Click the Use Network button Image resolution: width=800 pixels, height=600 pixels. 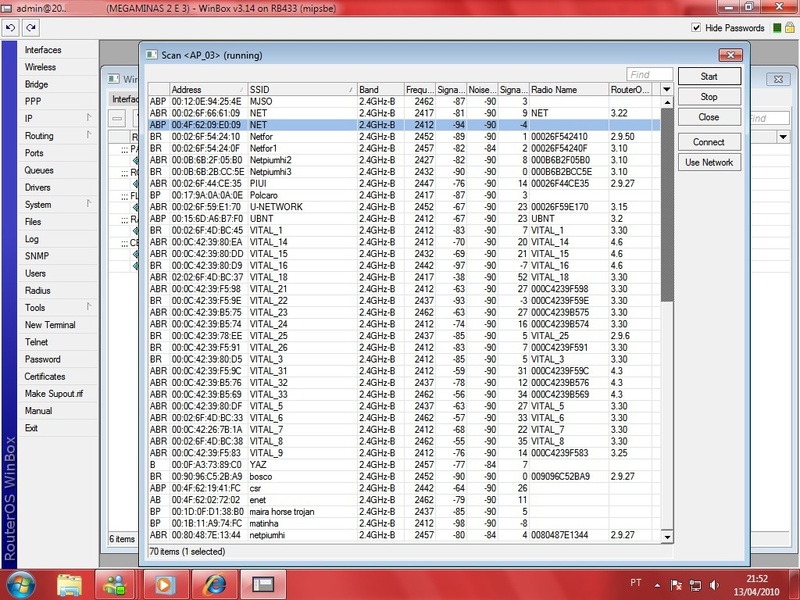tap(708, 162)
